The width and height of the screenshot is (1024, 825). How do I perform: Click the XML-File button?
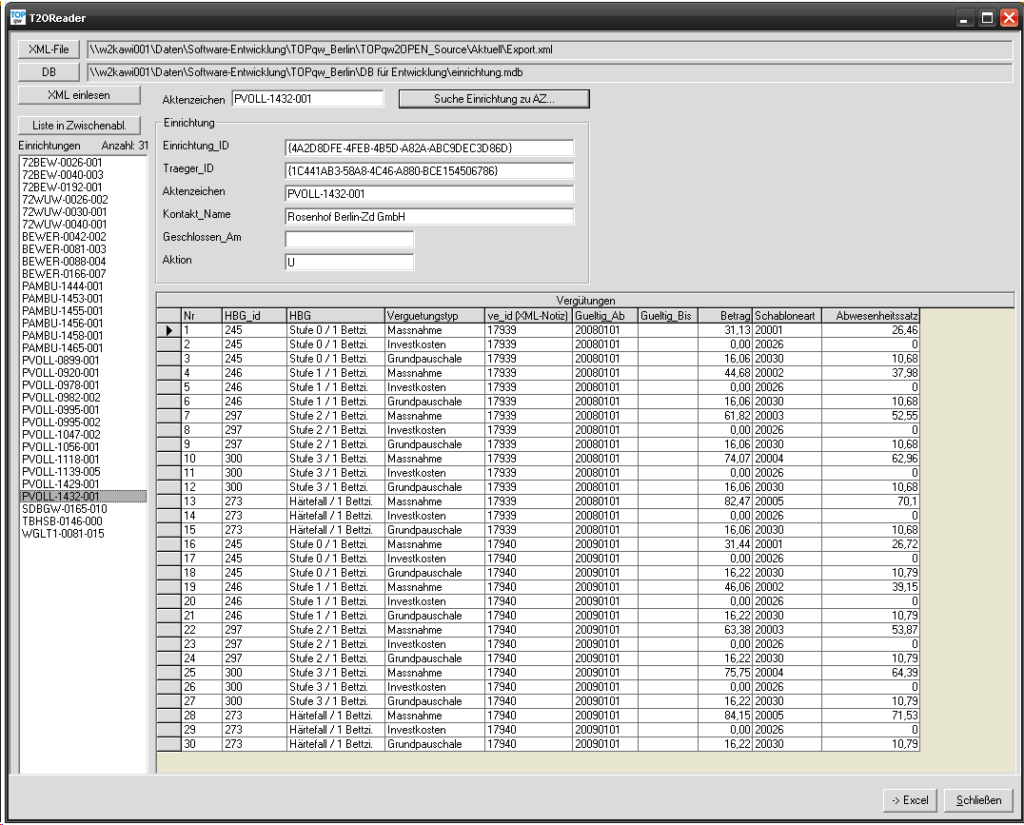pos(47,49)
